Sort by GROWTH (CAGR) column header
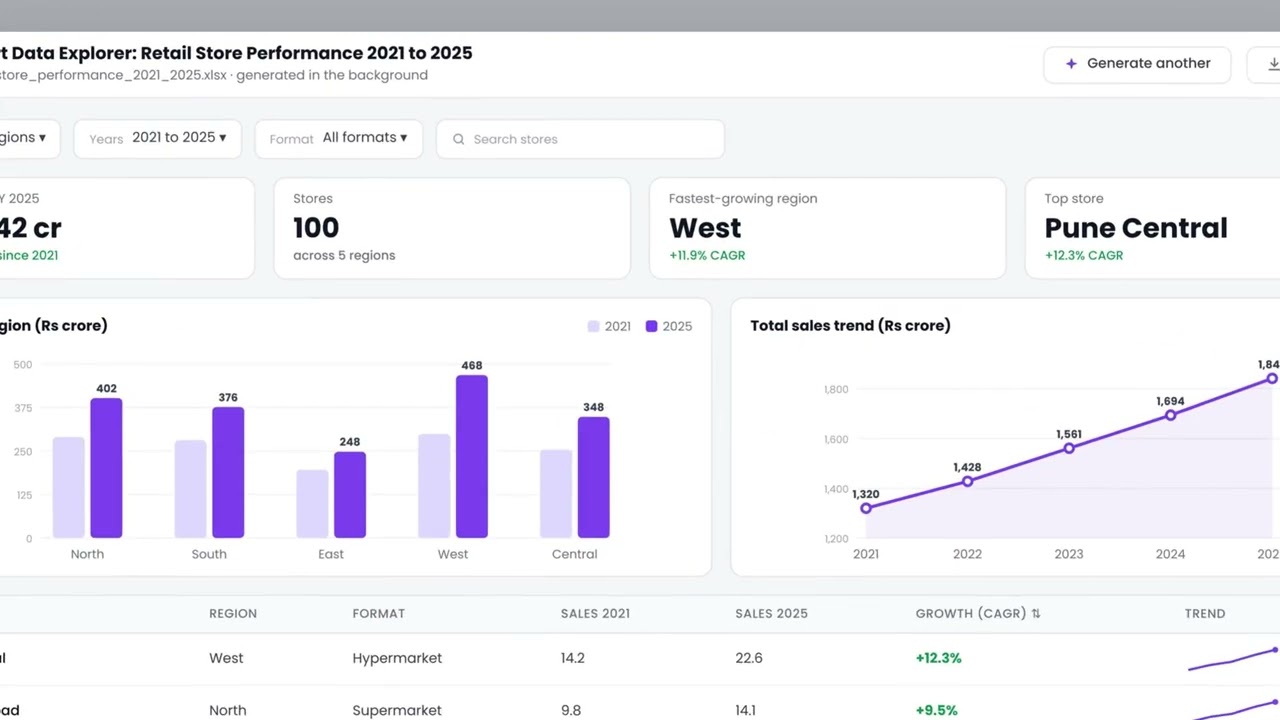 [978, 613]
